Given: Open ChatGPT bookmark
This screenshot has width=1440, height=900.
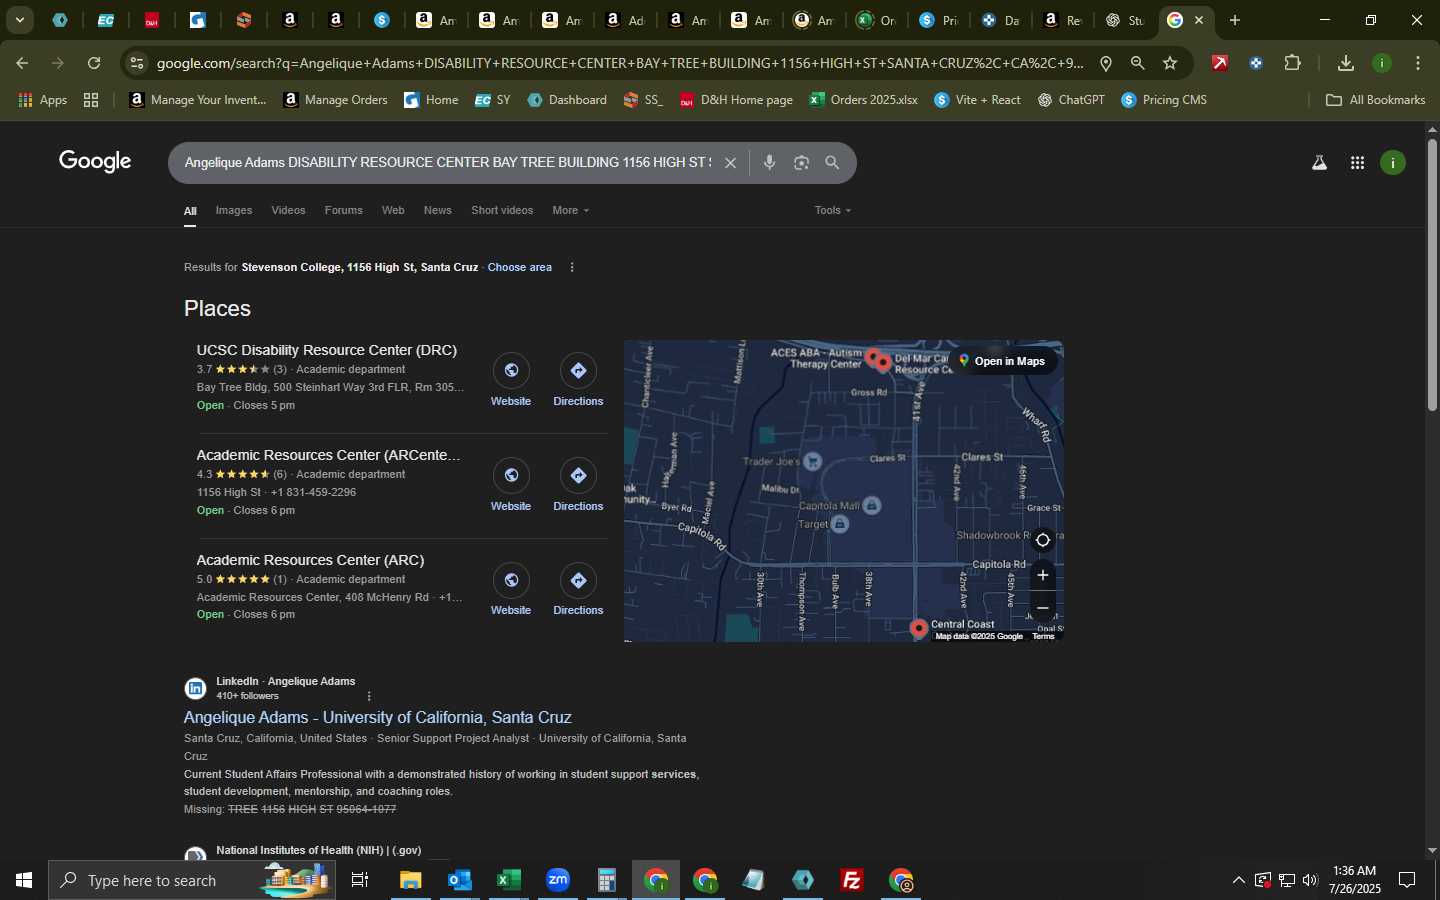Looking at the screenshot, I should click(x=1071, y=100).
